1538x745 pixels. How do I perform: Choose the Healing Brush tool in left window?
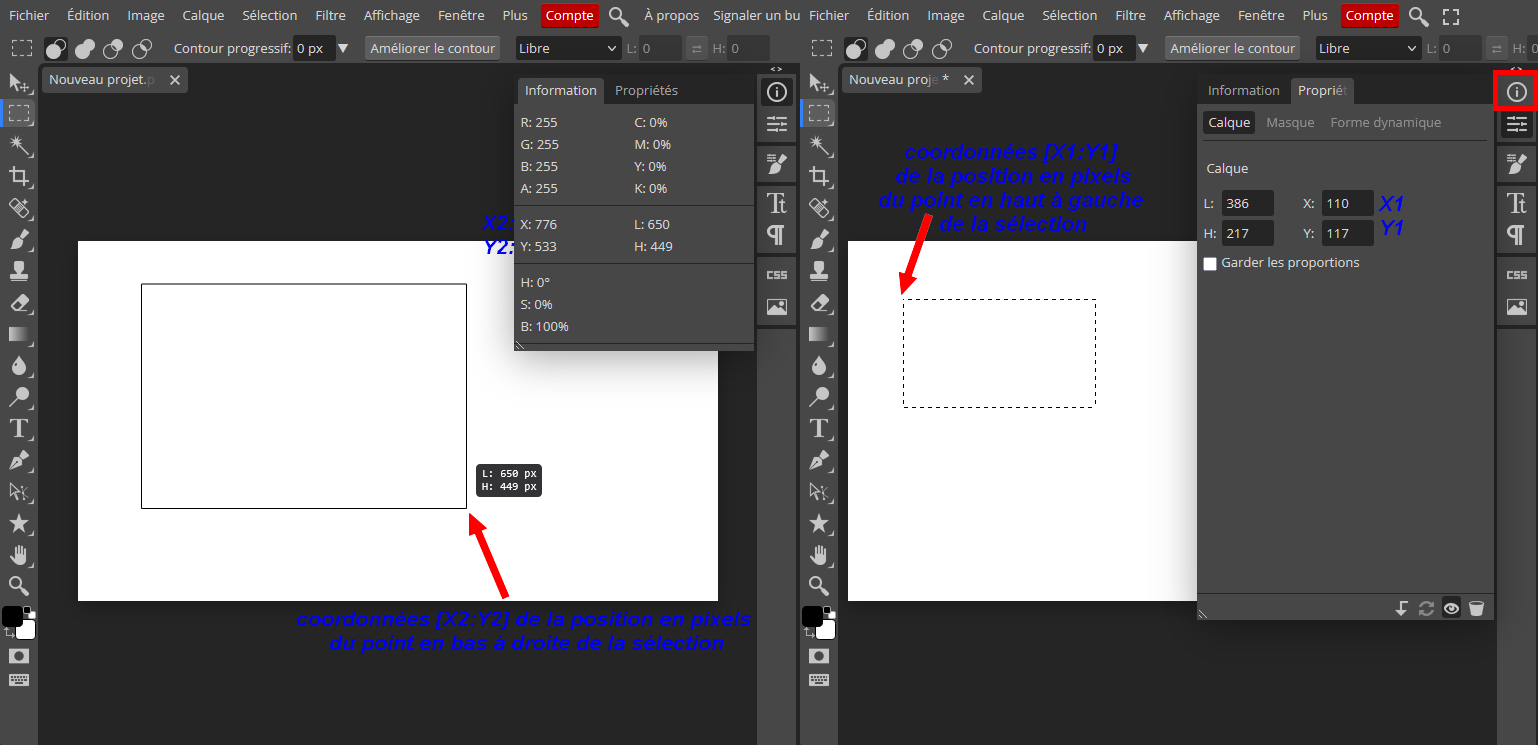click(x=19, y=208)
